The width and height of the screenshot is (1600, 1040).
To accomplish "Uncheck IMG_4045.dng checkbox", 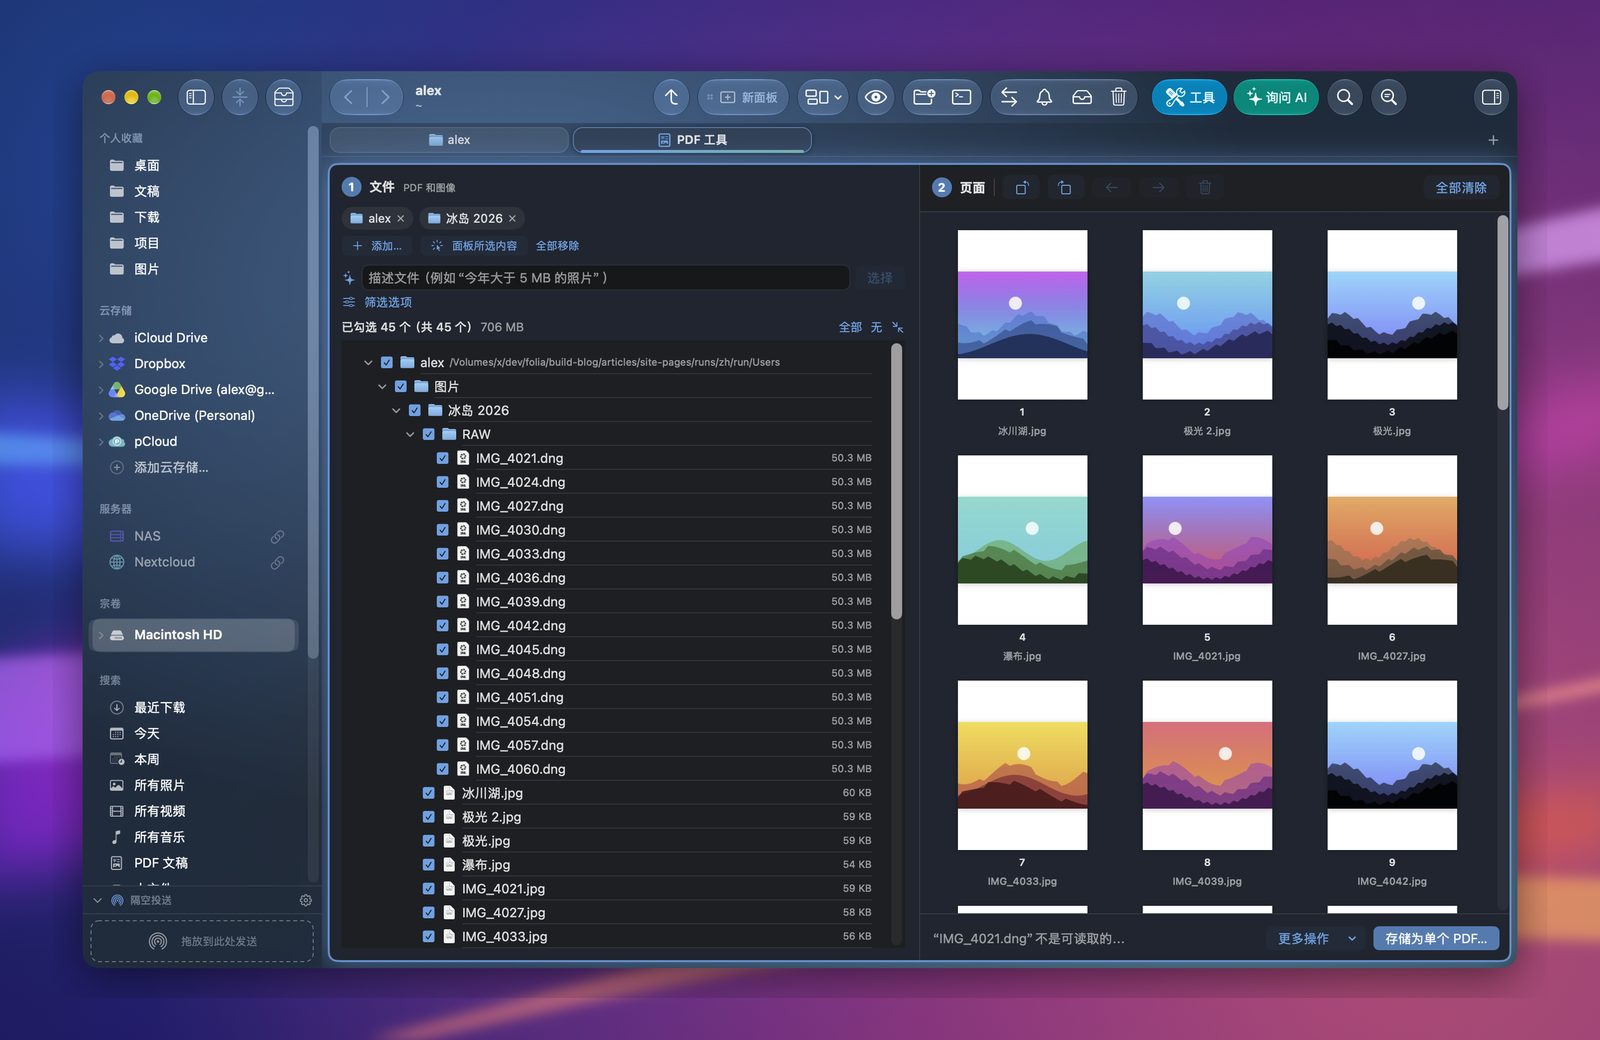I will pyautogui.click(x=442, y=649).
